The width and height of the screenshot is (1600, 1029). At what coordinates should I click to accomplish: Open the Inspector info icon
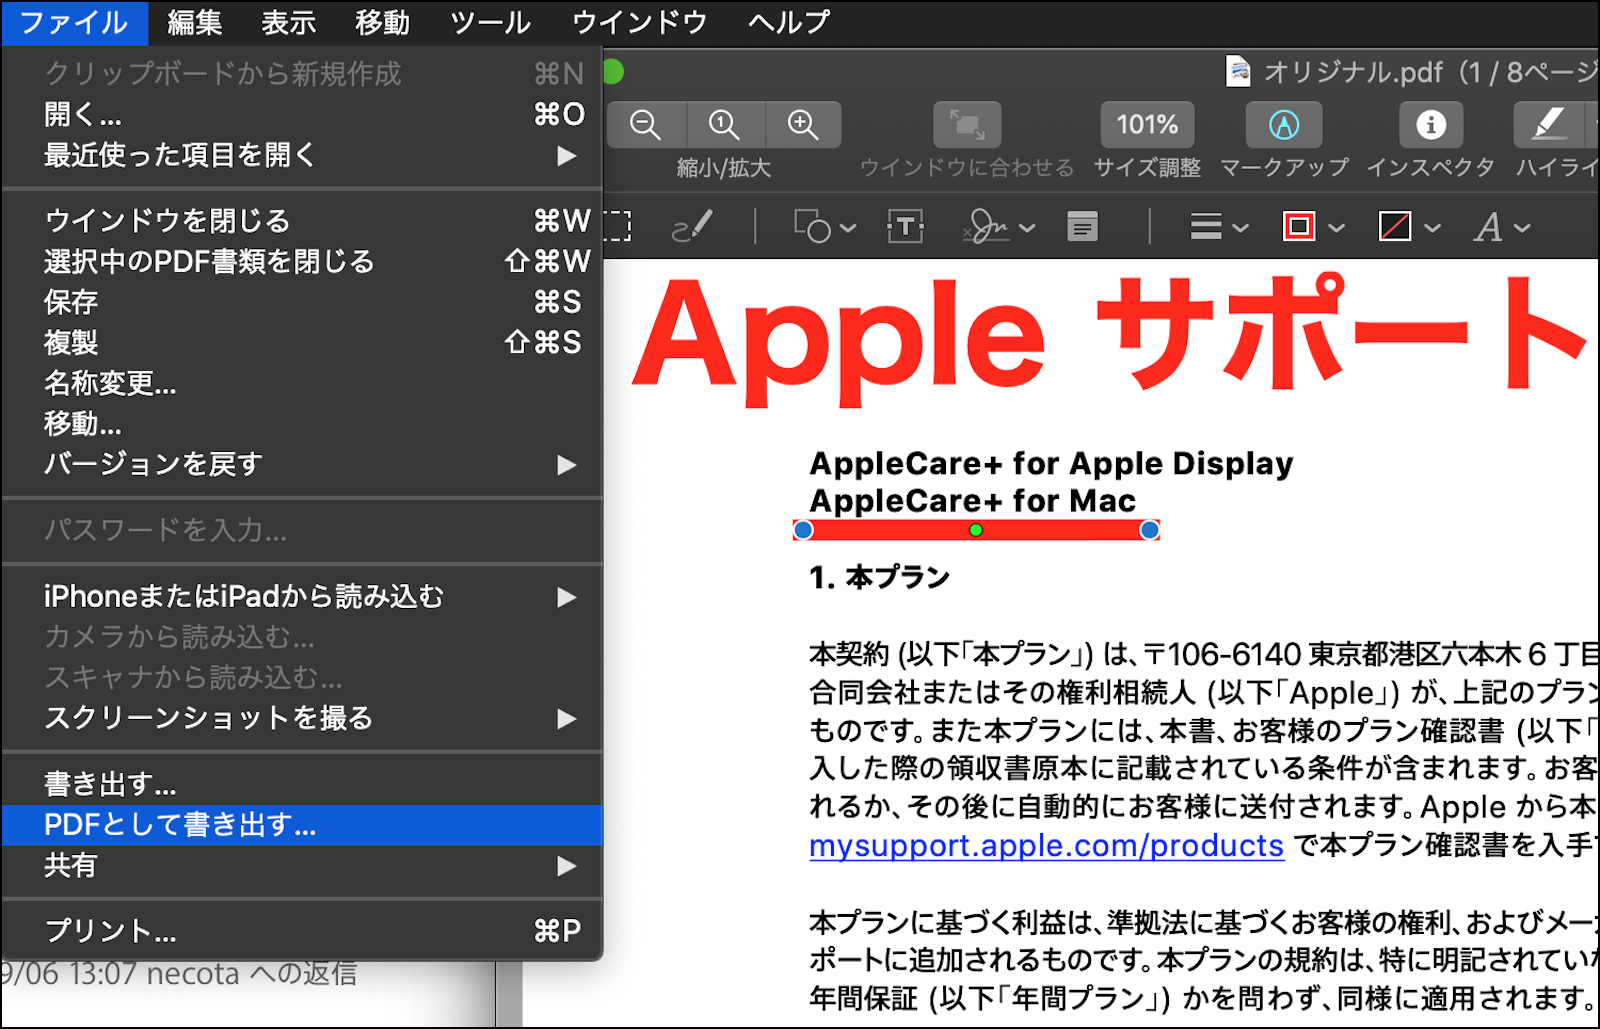click(x=1430, y=125)
